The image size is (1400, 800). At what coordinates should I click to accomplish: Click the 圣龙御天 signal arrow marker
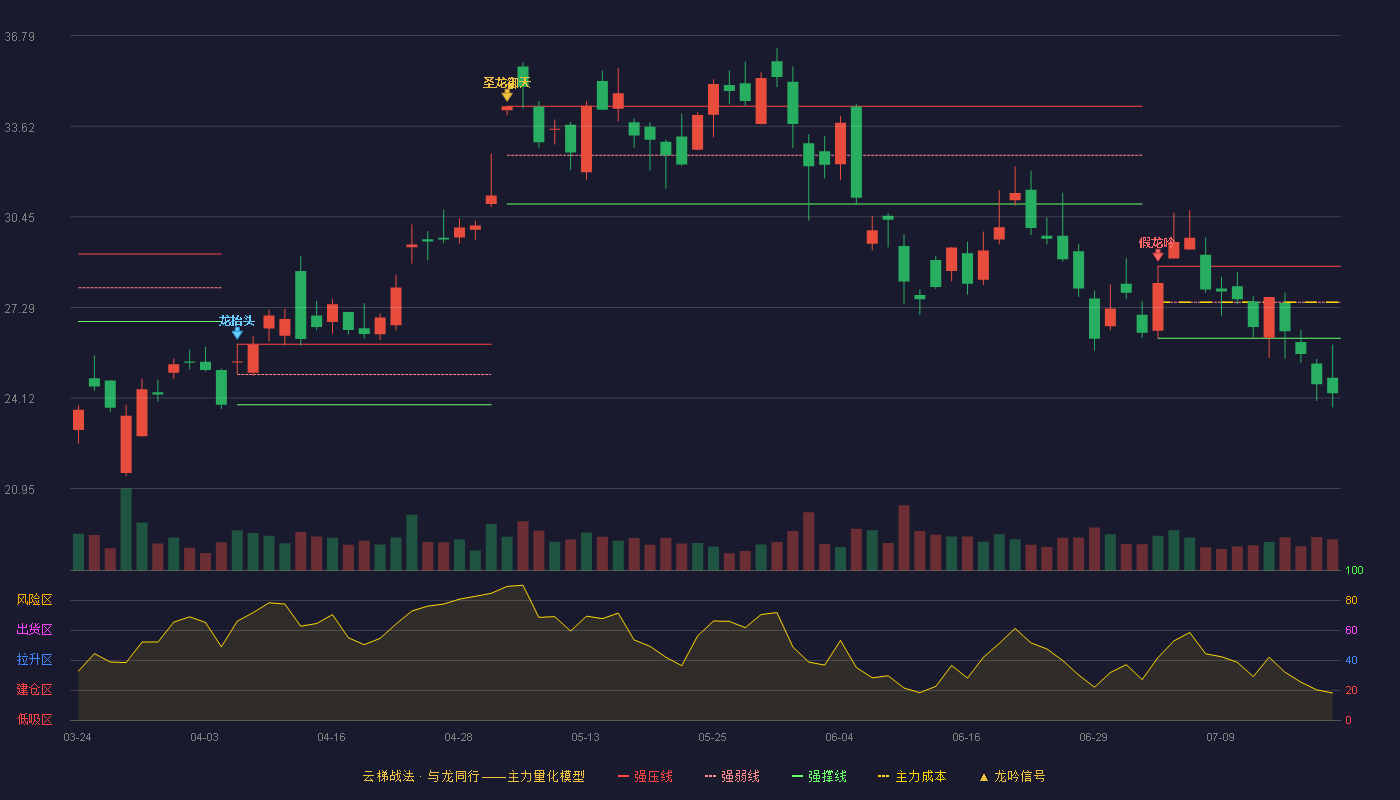pyautogui.click(x=507, y=96)
